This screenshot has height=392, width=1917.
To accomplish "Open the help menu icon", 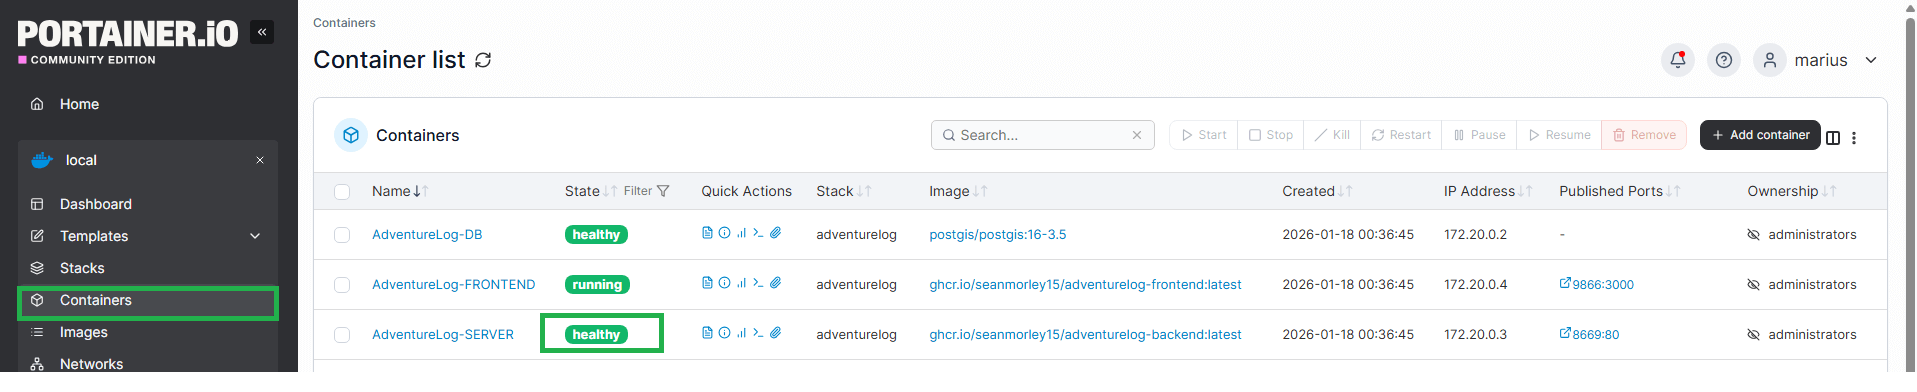I will [1724, 60].
